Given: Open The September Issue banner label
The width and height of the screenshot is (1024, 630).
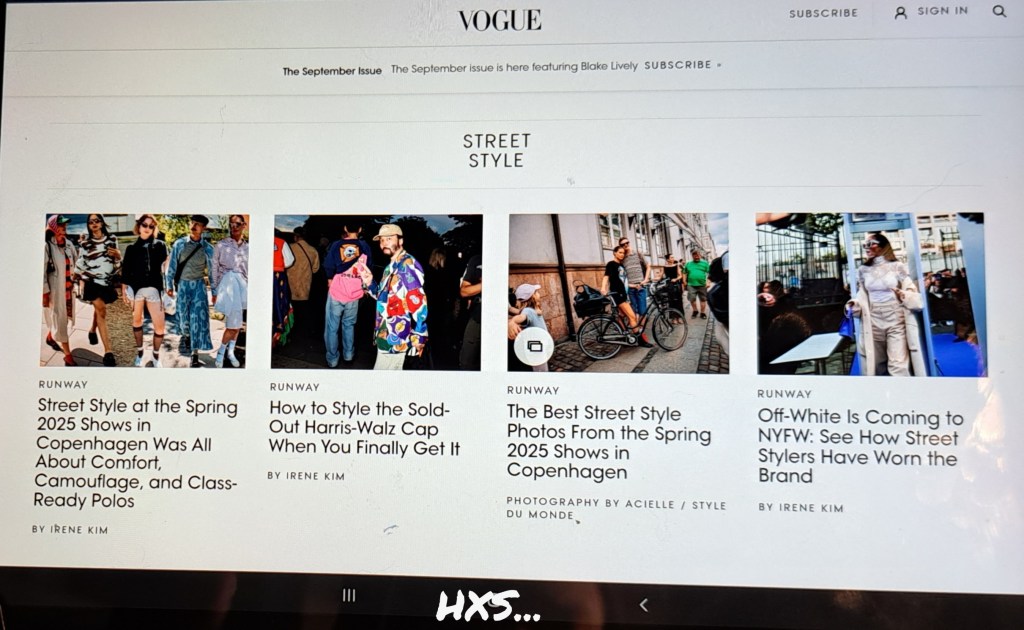Looking at the screenshot, I should click(332, 71).
